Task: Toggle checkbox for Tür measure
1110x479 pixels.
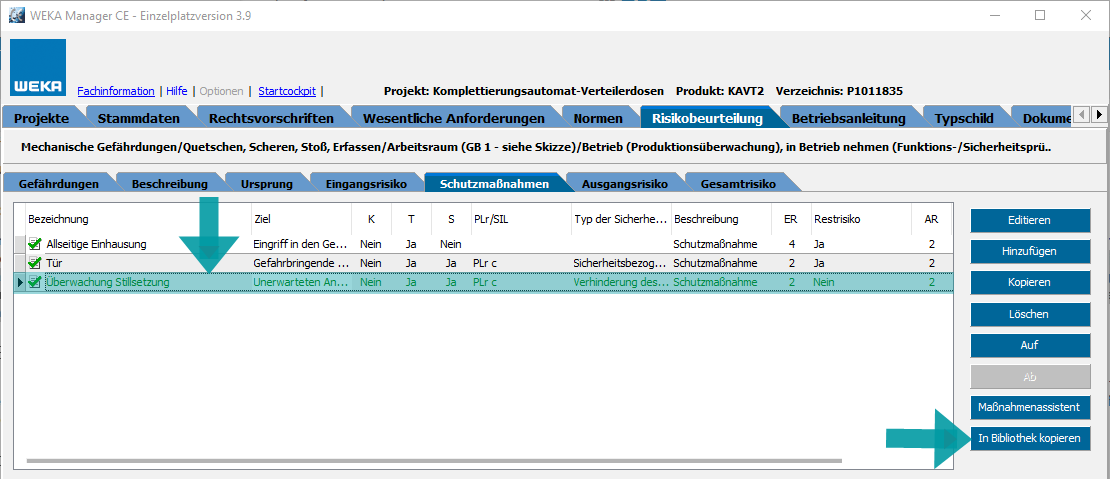Action: [x=35, y=263]
